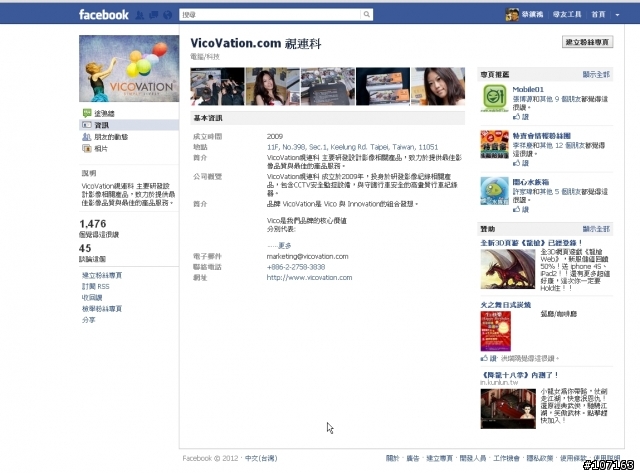Click the 建立粉絲專頁 button at top right
Viewport: 640px width, 473px height.
pyautogui.click(x=587, y=42)
